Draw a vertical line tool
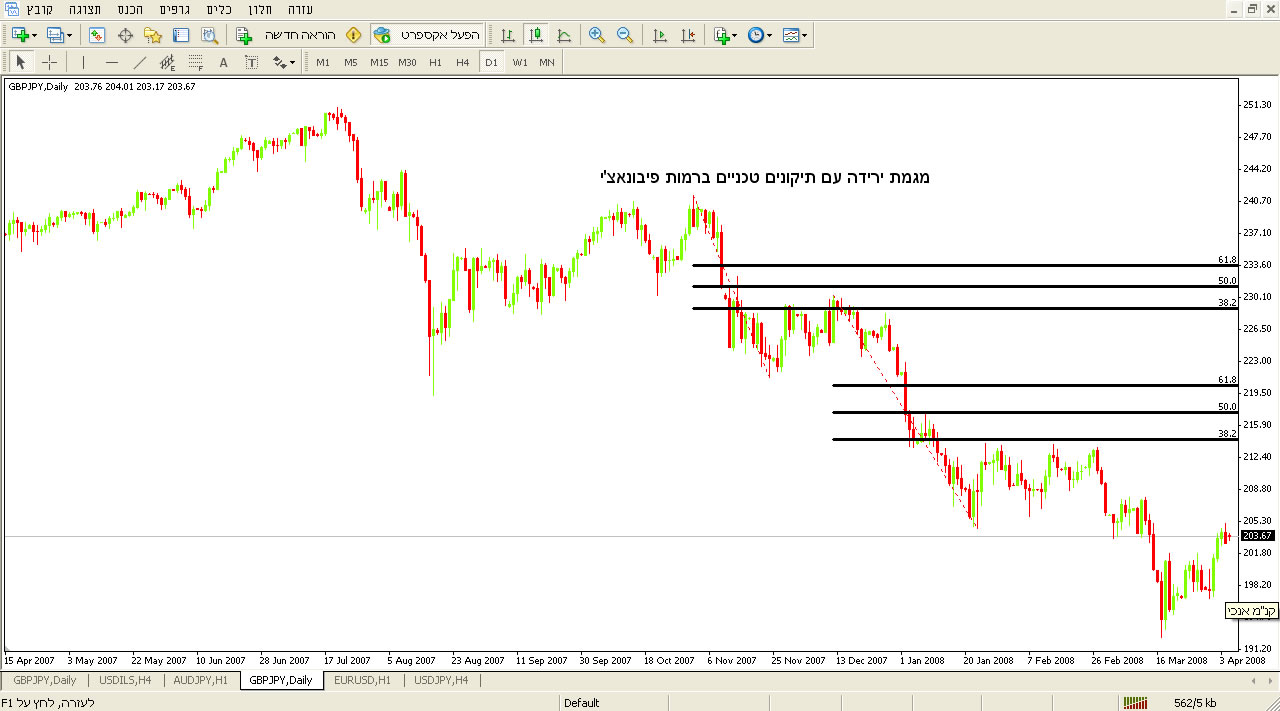This screenshot has height=711, width=1280. pos(84,62)
